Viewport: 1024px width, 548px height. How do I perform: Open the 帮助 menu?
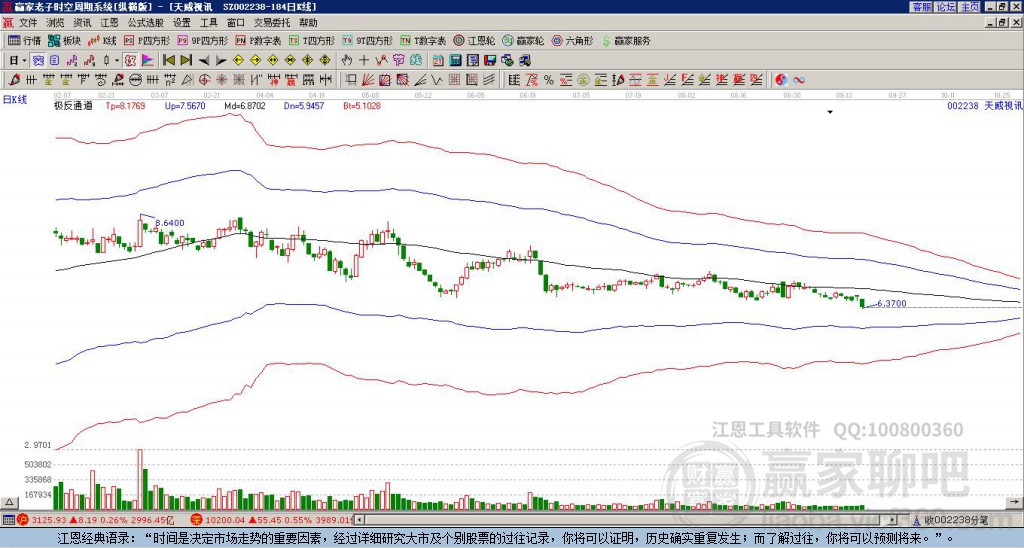click(308, 23)
